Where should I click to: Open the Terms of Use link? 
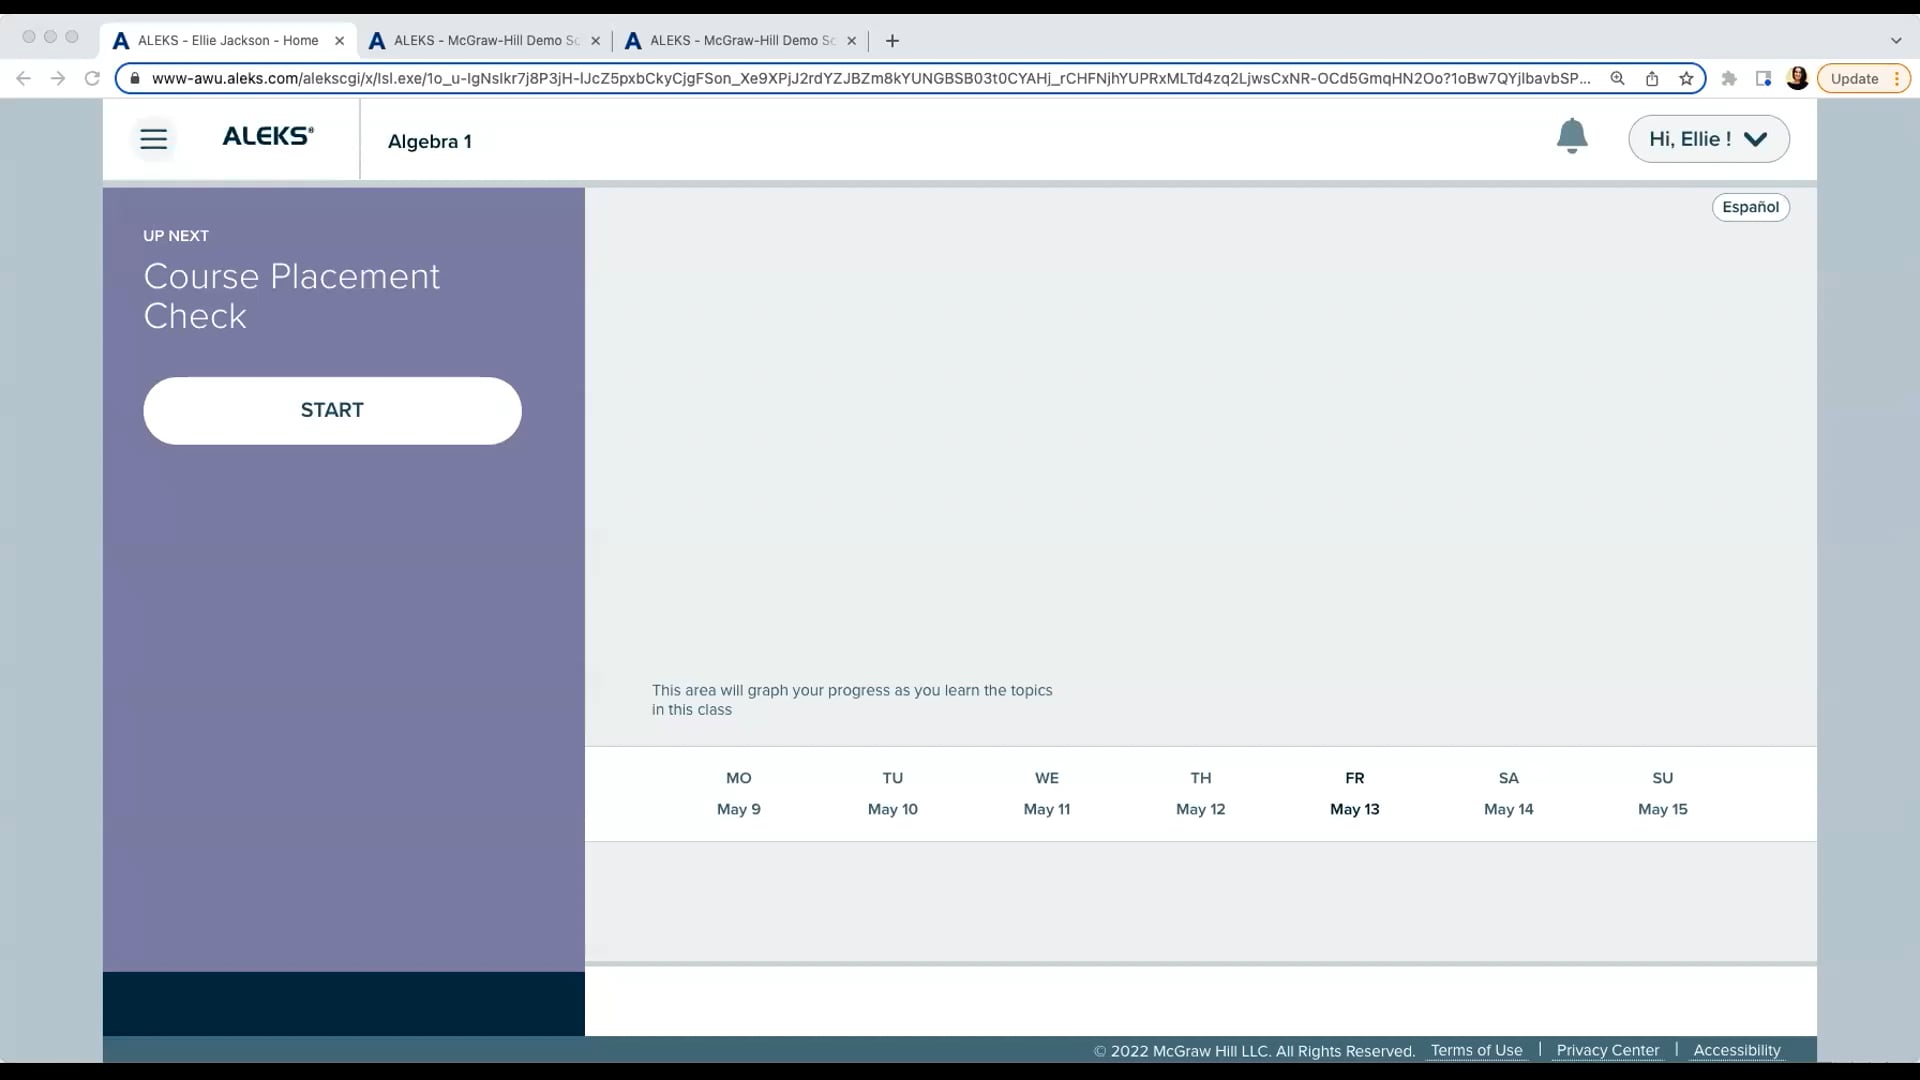pos(1476,1050)
